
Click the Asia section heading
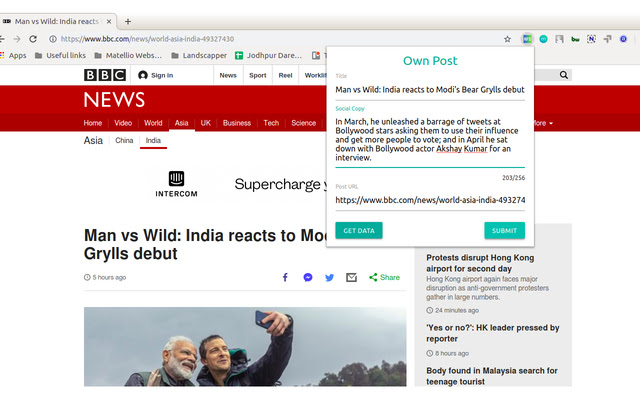[x=93, y=140]
